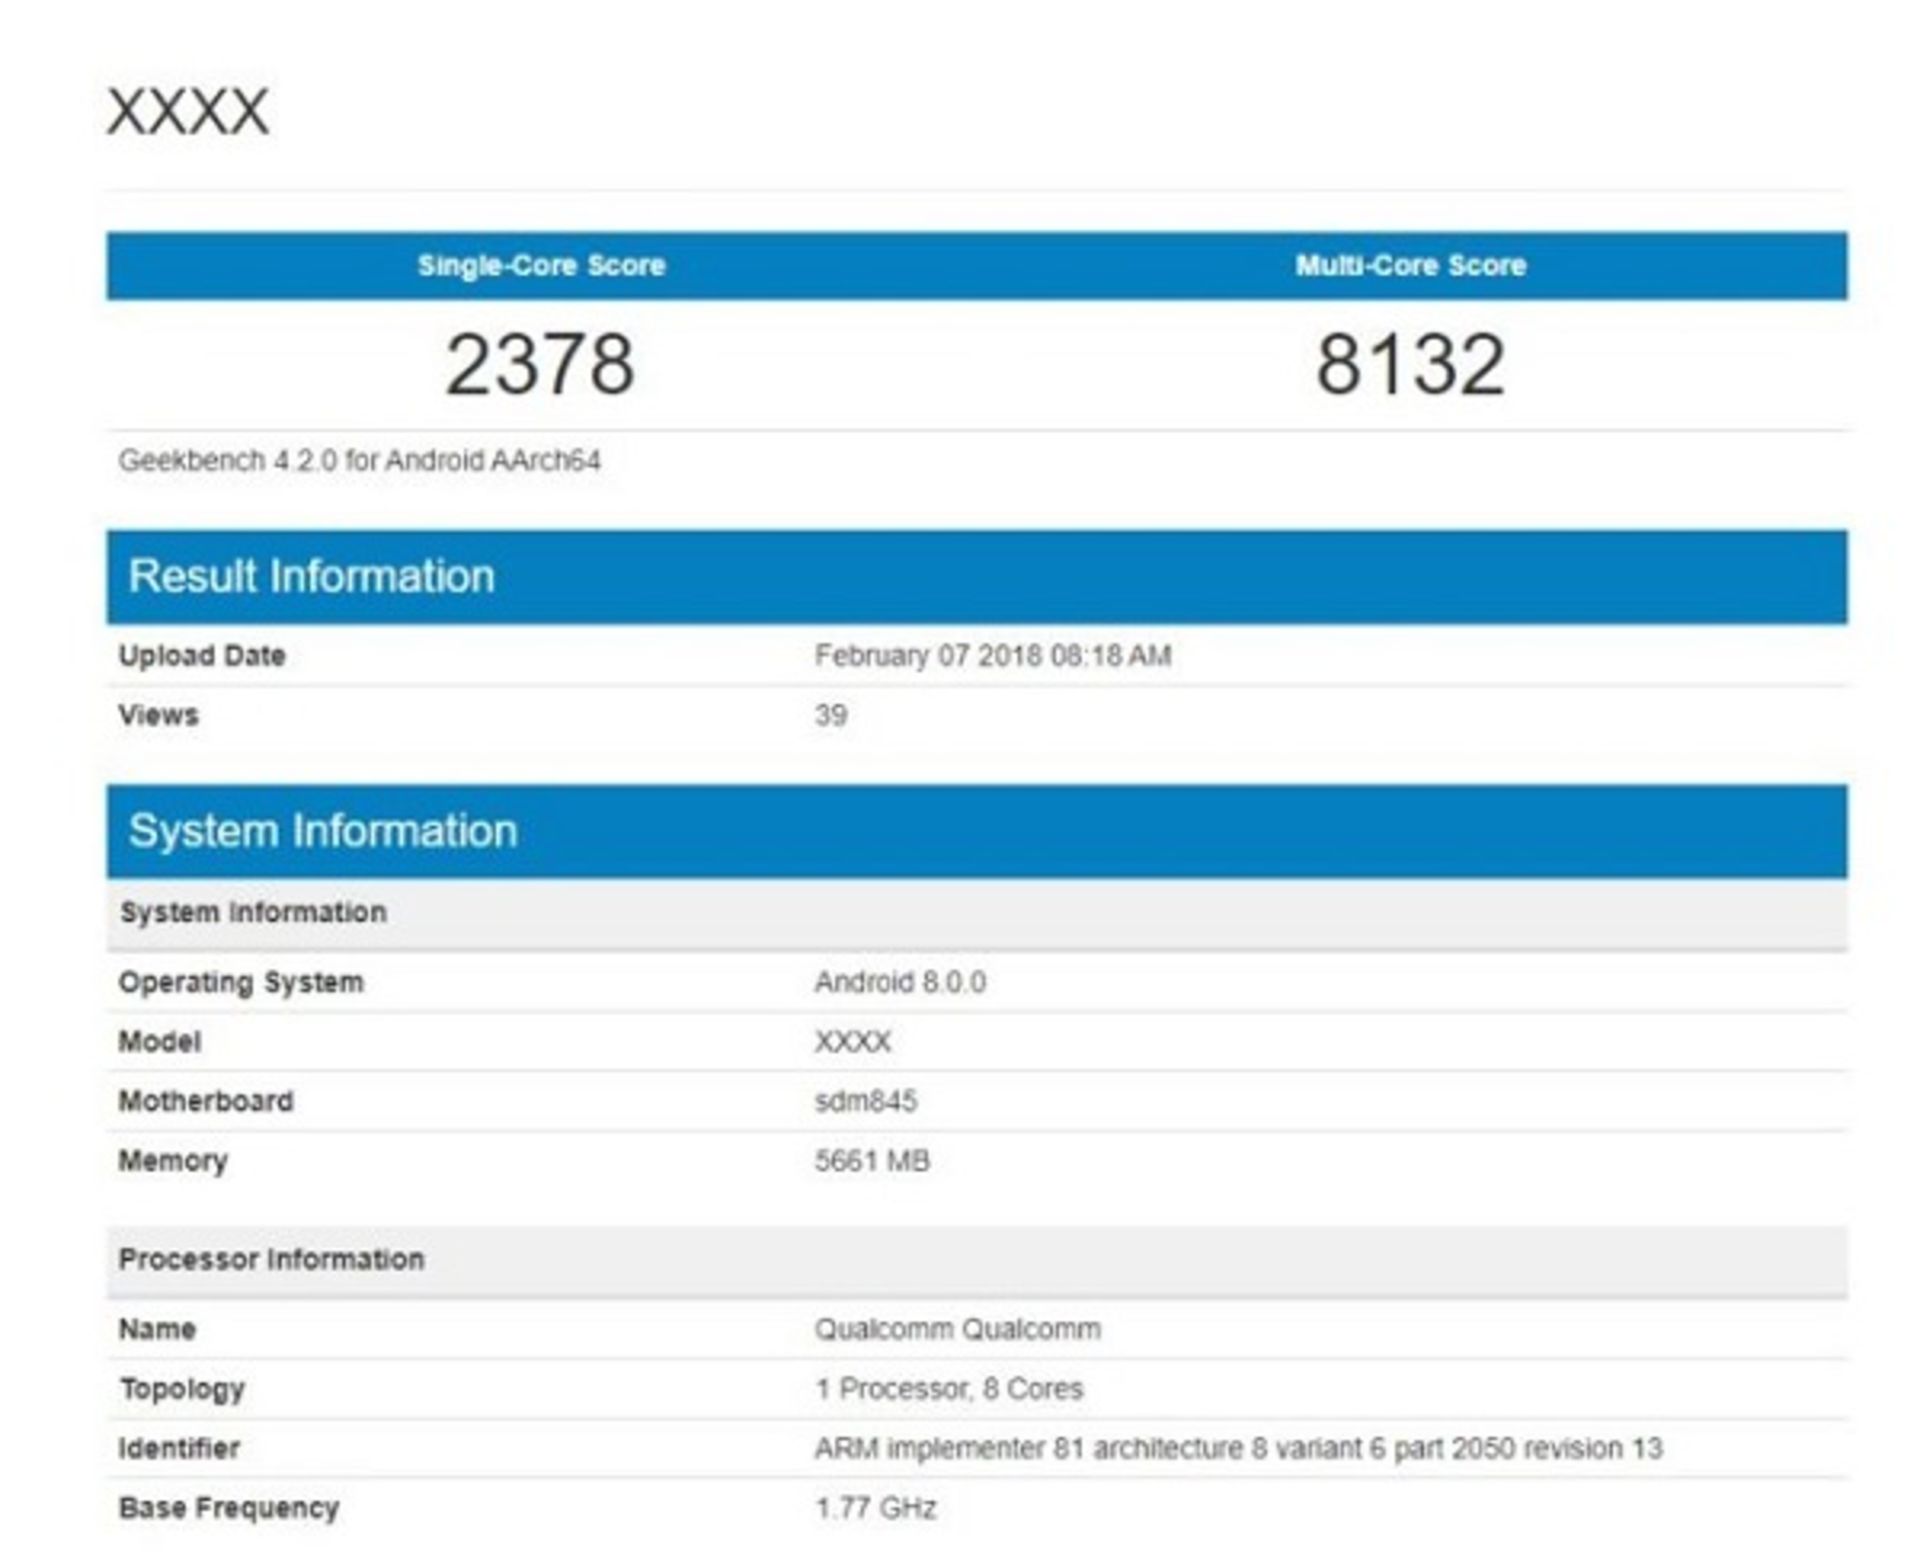Select the Upload Date label

tap(202, 653)
